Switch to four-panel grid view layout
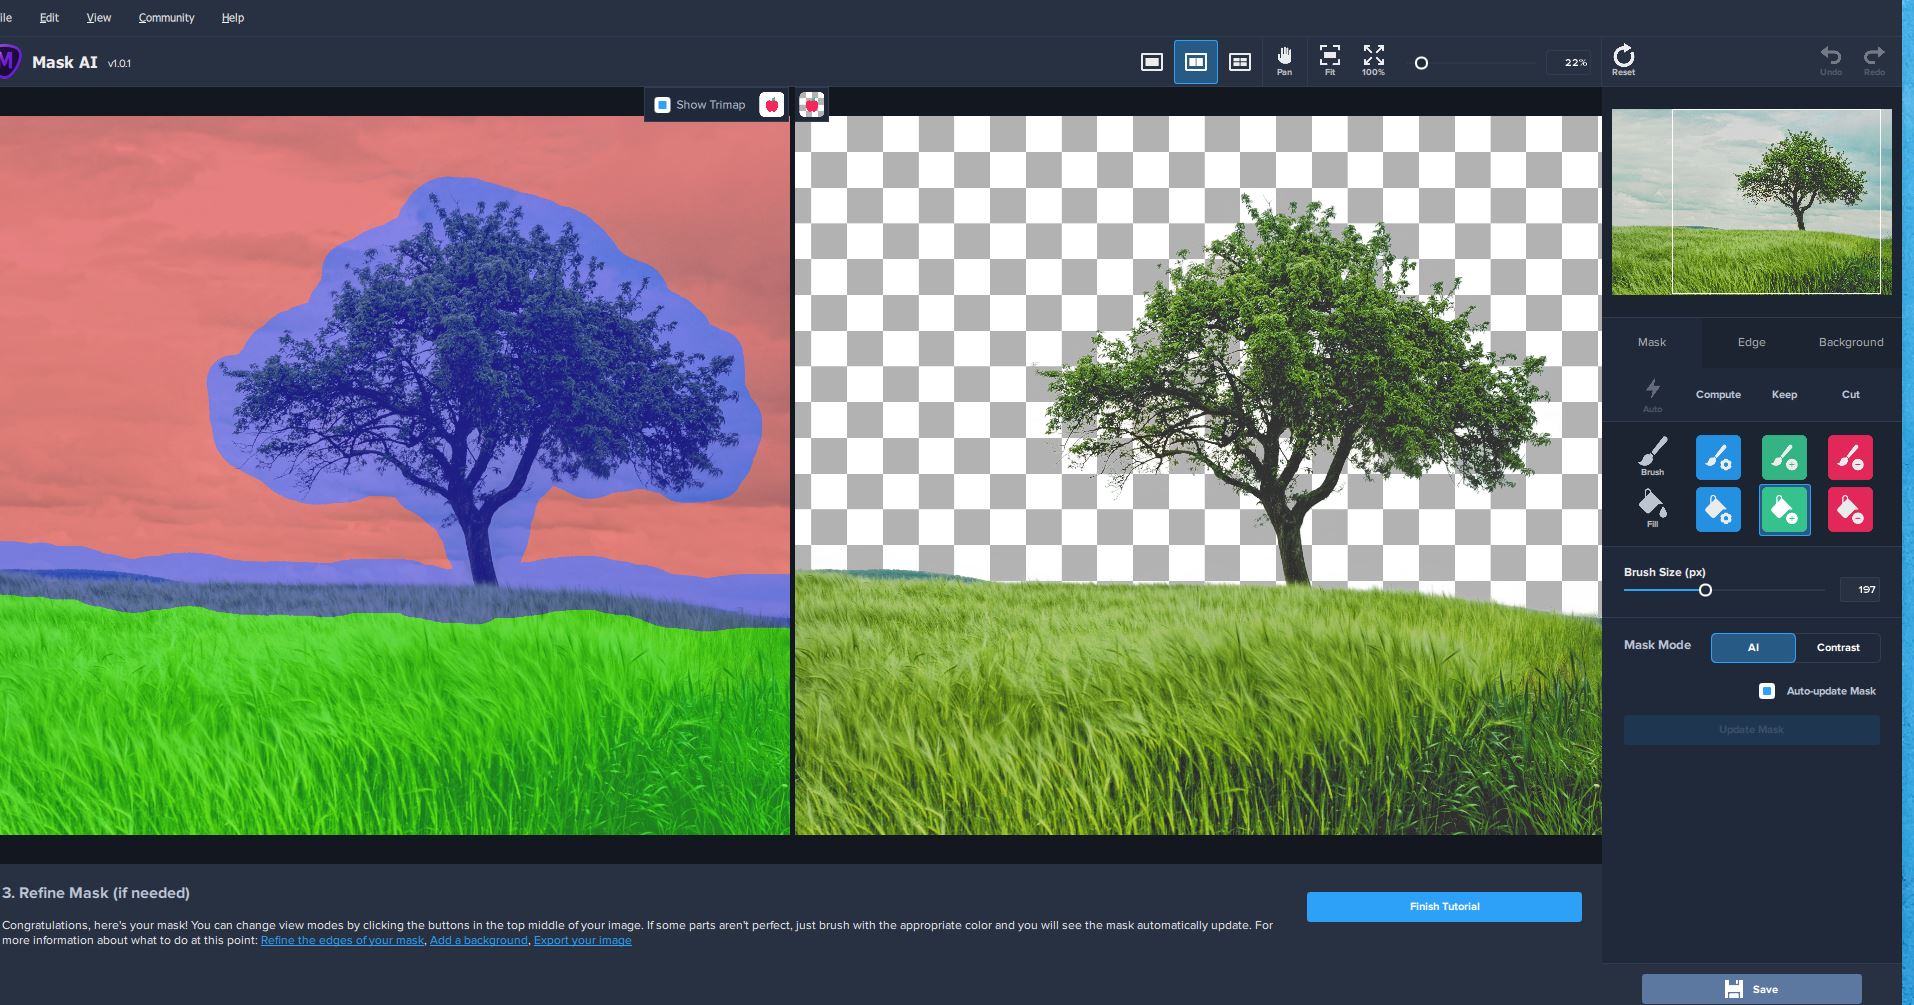The image size is (1914, 1005). point(1240,62)
